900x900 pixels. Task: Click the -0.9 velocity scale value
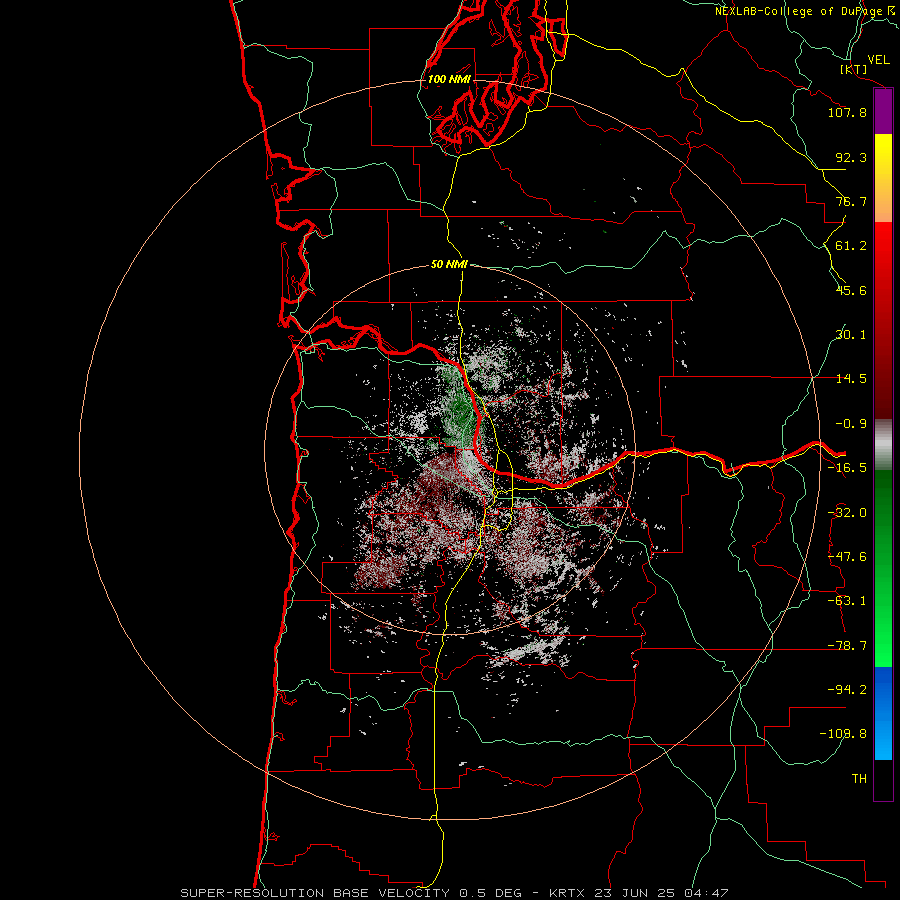coord(851,424)
